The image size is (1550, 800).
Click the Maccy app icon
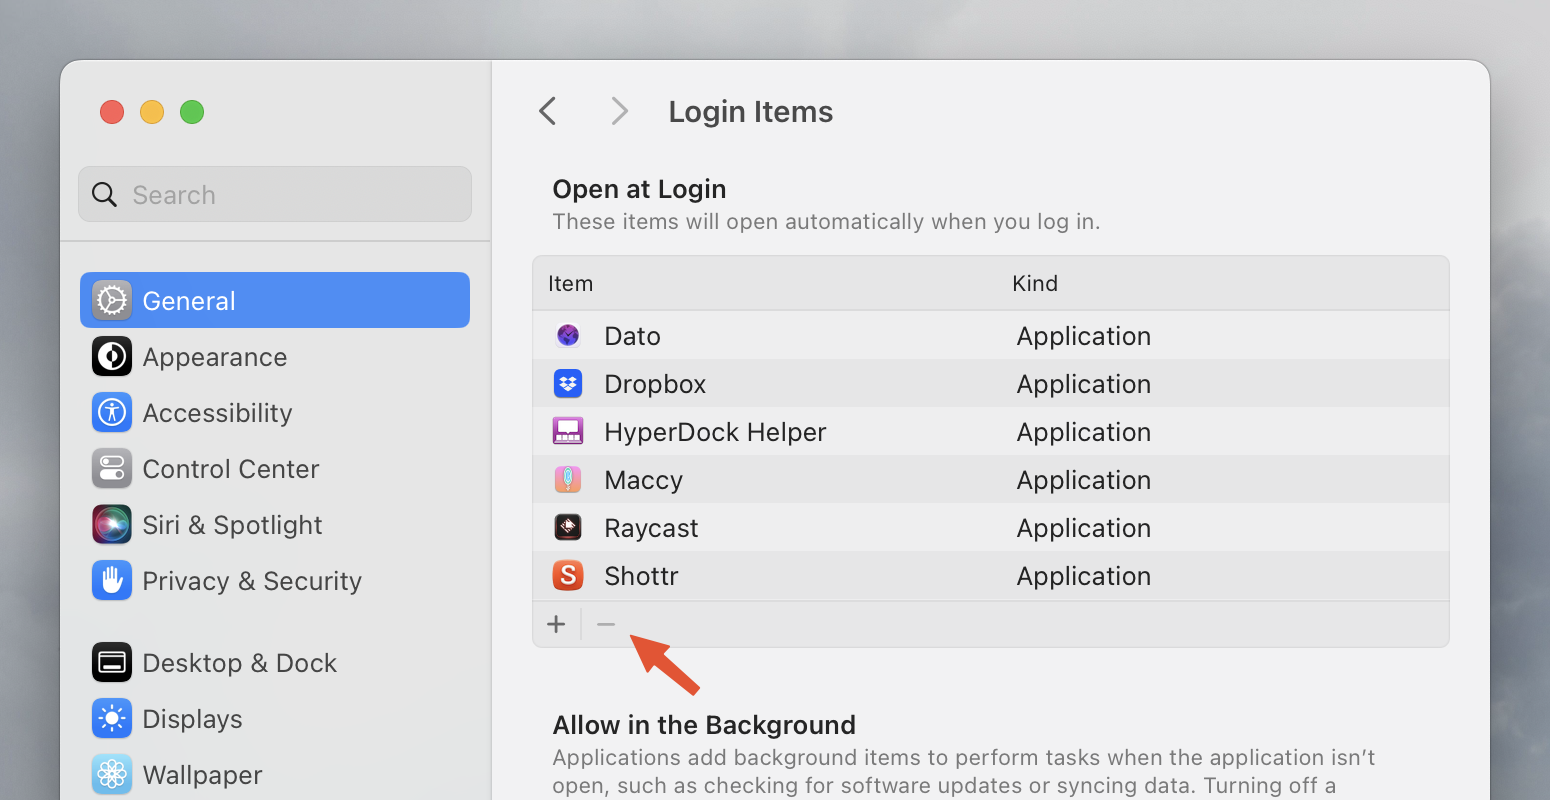pyautogui.click(x=568, y=480)
